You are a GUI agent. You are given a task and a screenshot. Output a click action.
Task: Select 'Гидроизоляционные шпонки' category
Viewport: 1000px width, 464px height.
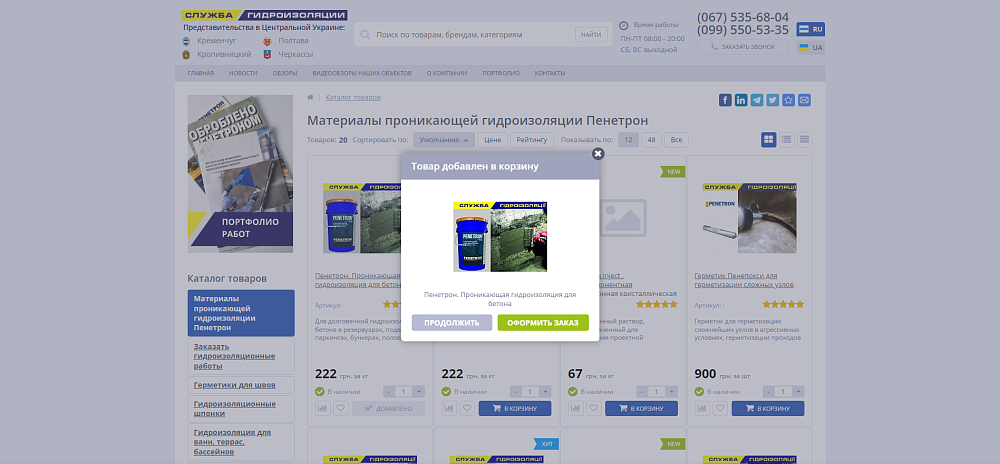click(241, 409)
